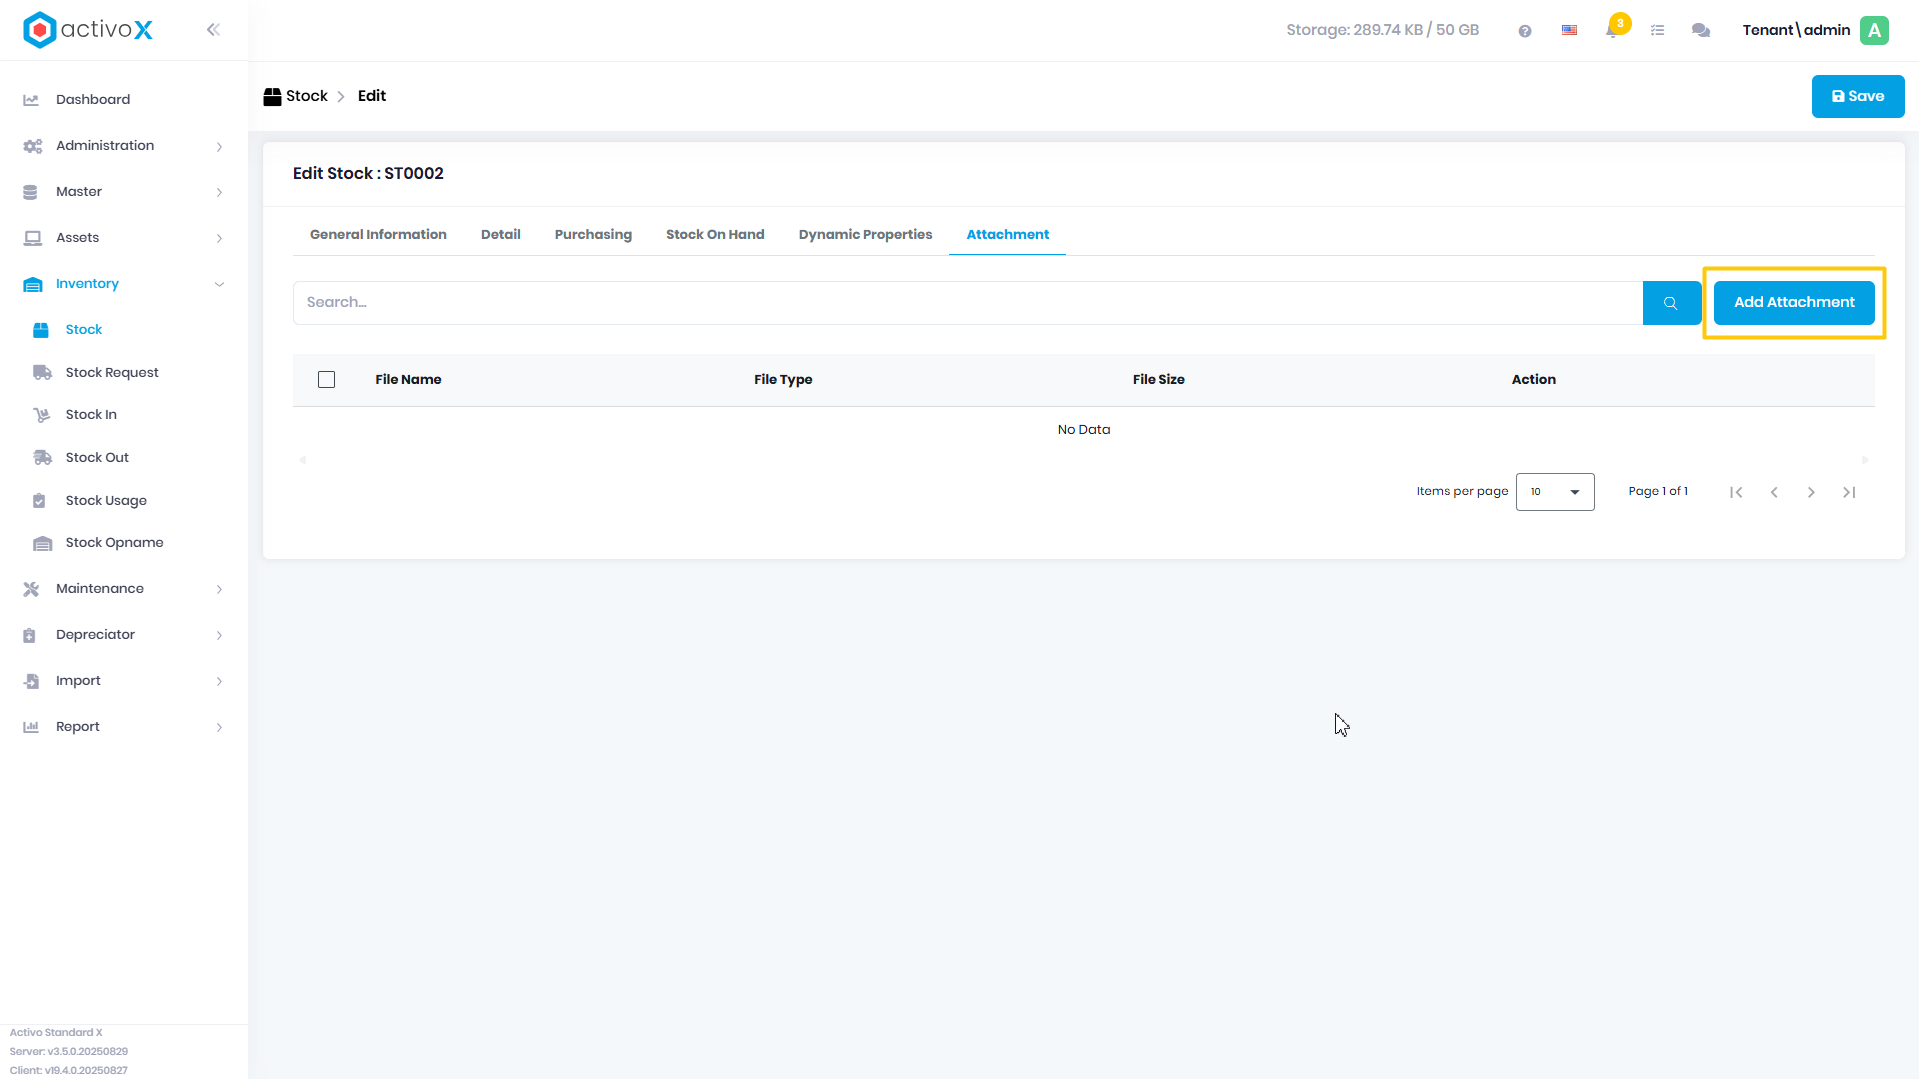
Task: Sort by File Size column header
Action: [1158, 380]
